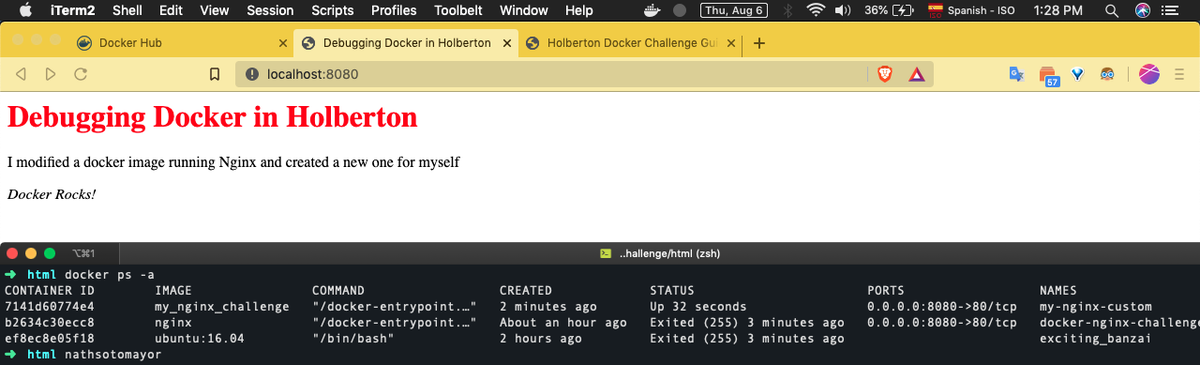
Task: Click container ID ef8ec8e05f18
Action: tap(49, 338)
